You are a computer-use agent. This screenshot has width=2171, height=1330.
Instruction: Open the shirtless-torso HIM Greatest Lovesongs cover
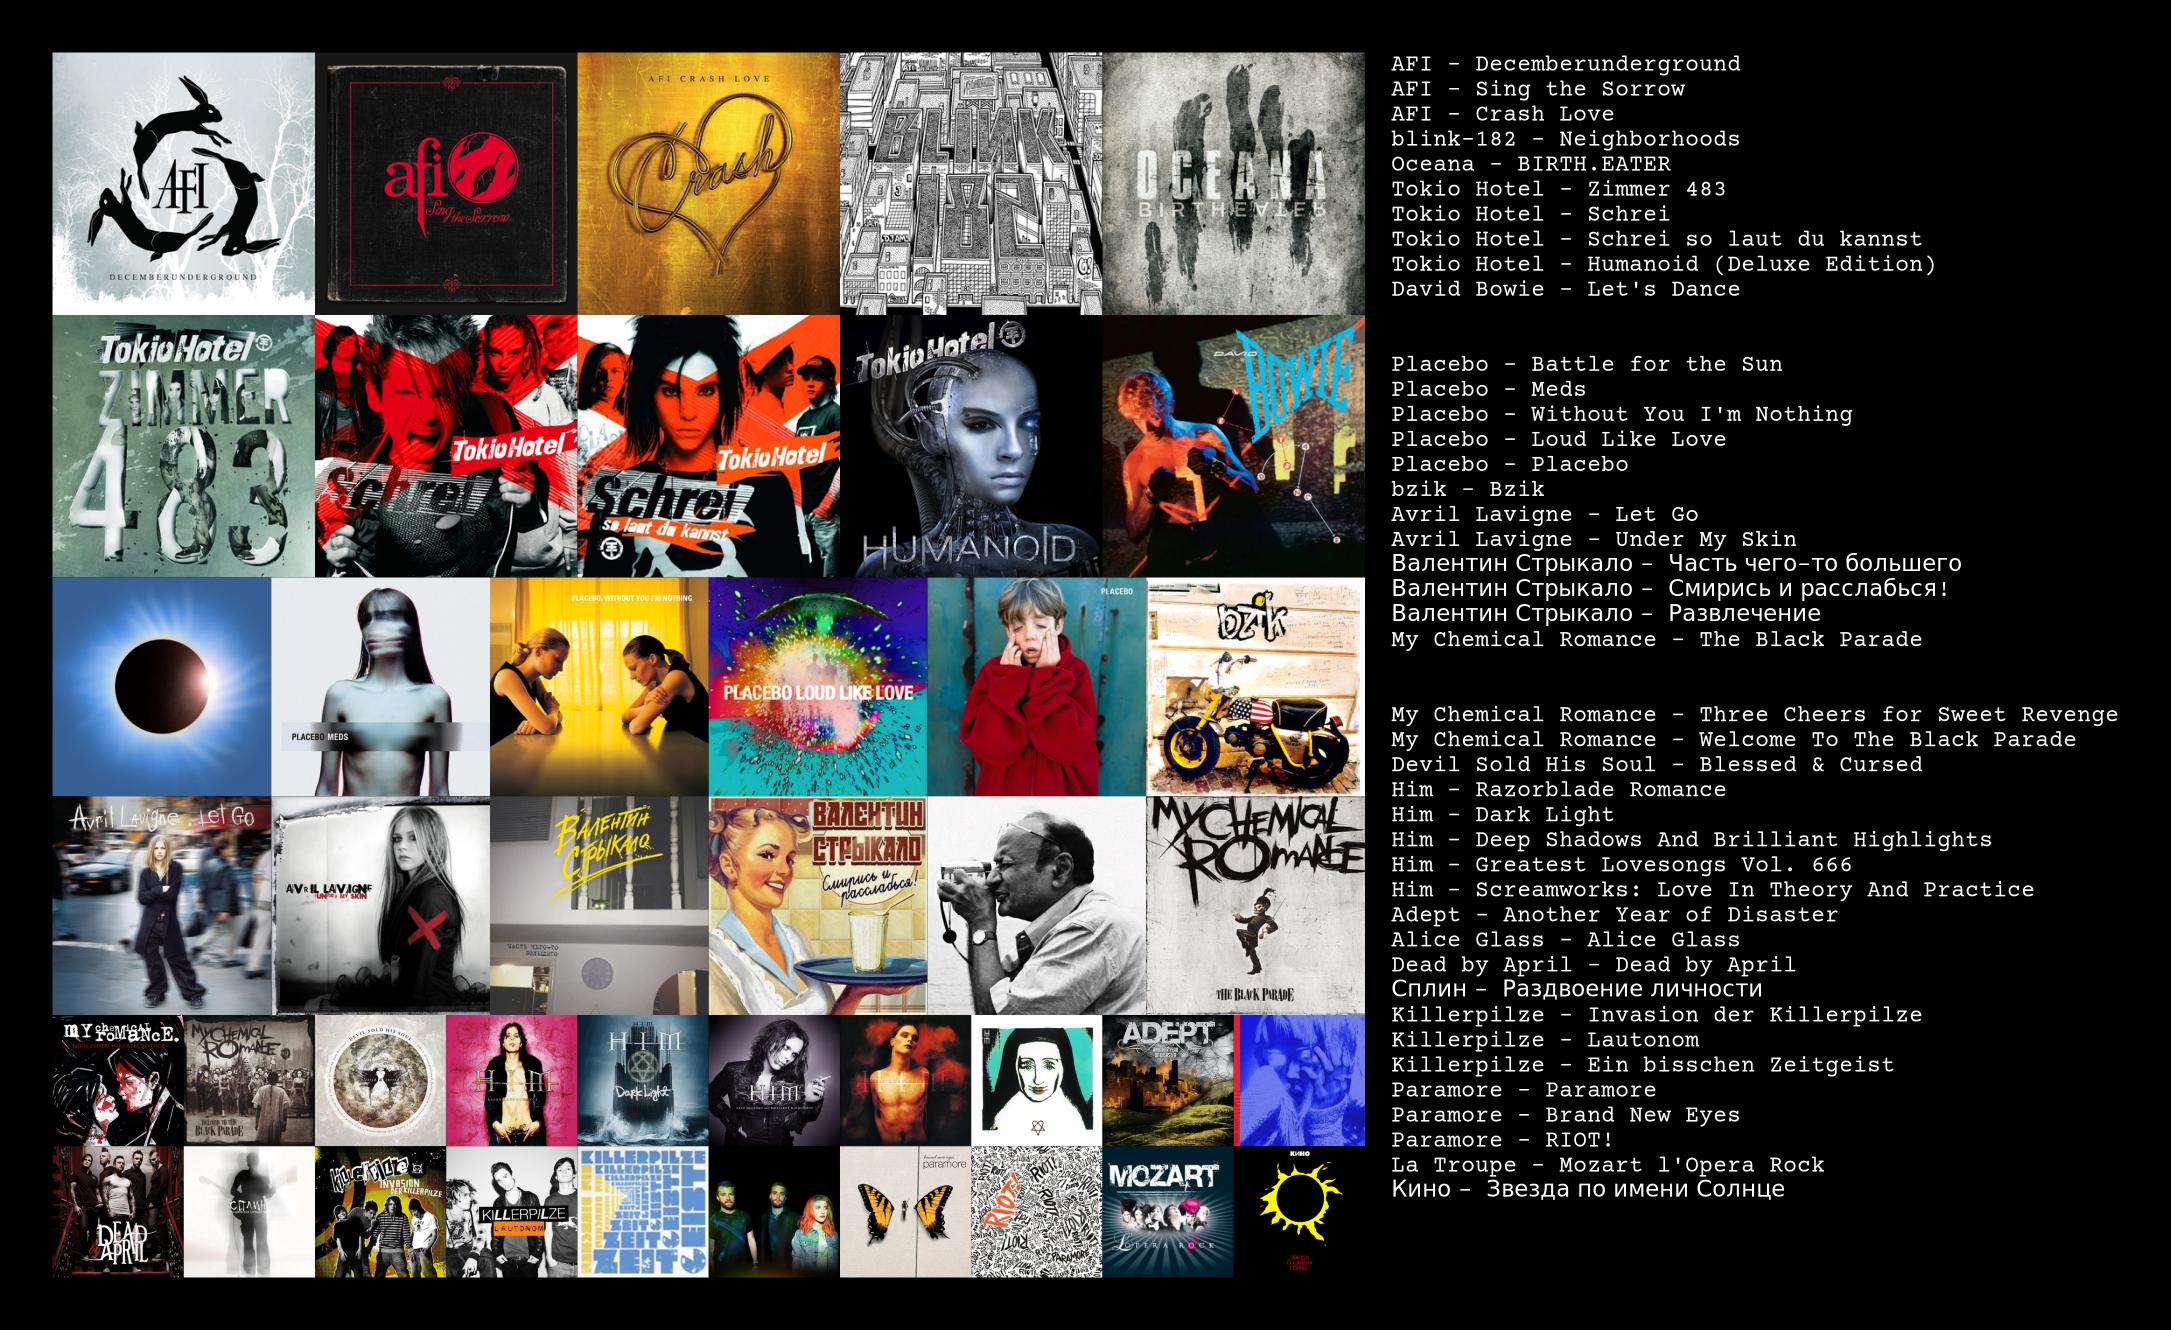(905, 1080)
